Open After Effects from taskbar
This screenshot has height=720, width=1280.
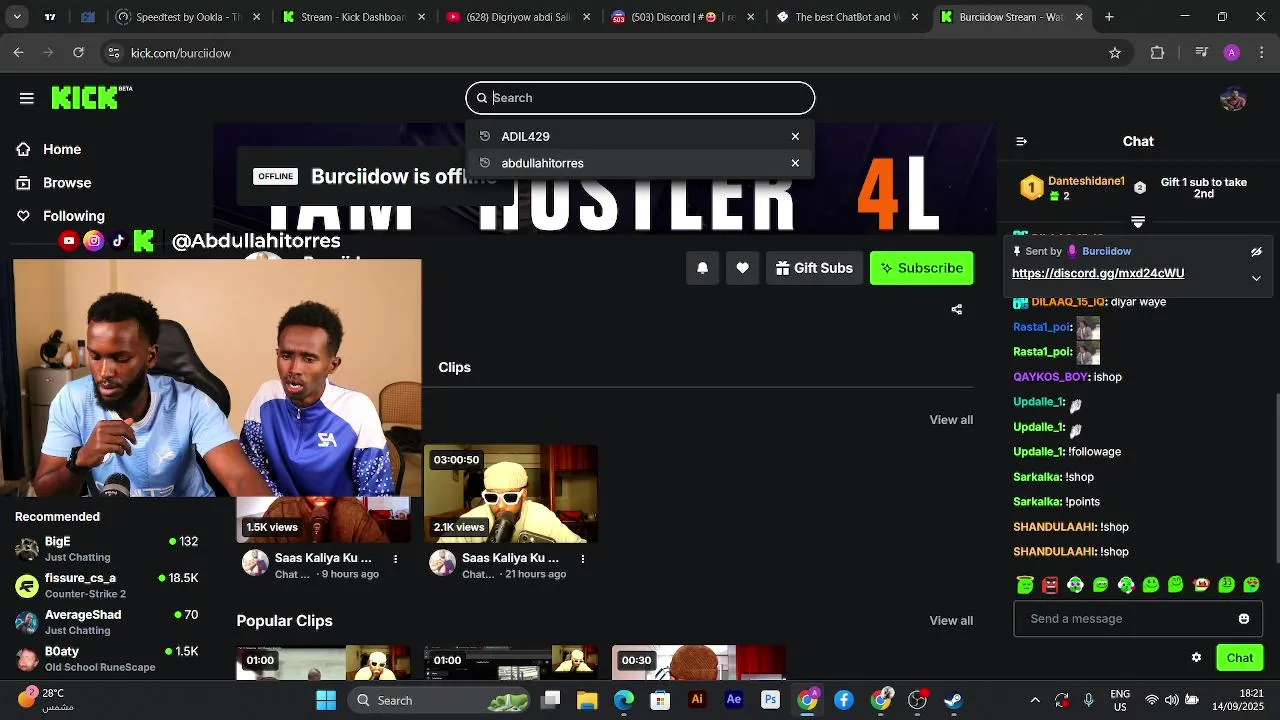733,700
